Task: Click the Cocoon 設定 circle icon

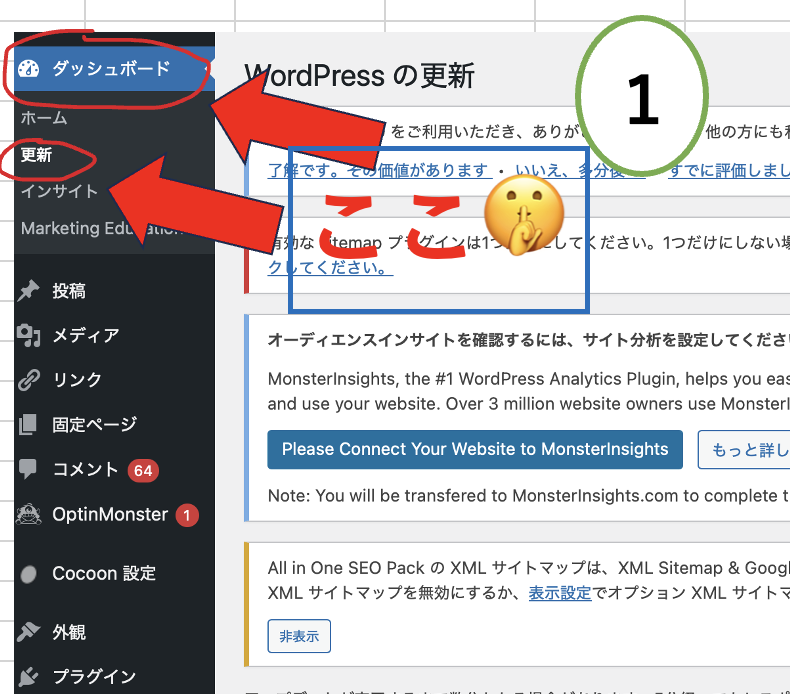Action: [29, 574]
